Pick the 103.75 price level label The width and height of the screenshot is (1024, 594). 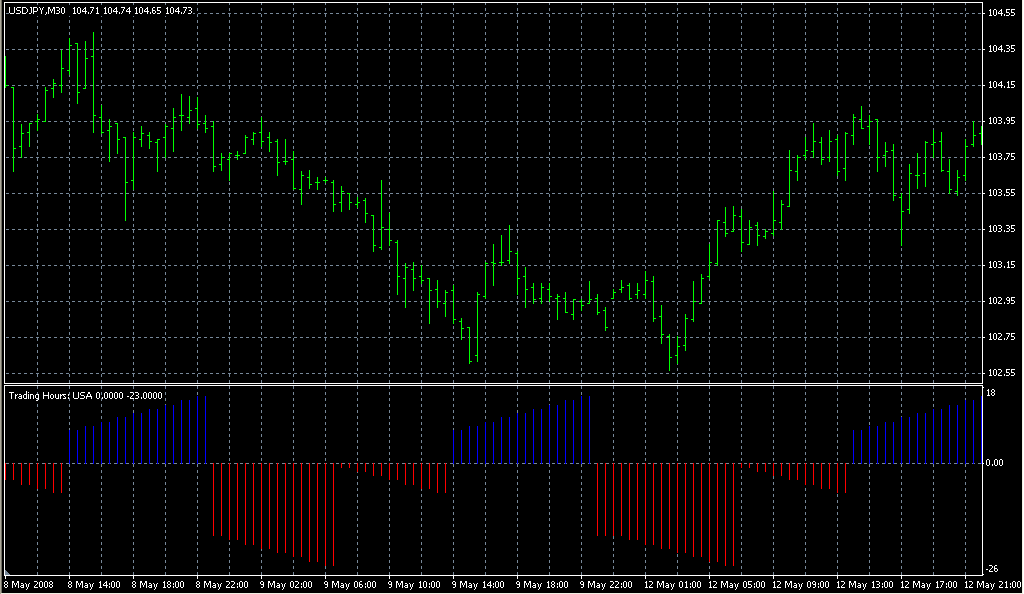(x=1002, y=157)
